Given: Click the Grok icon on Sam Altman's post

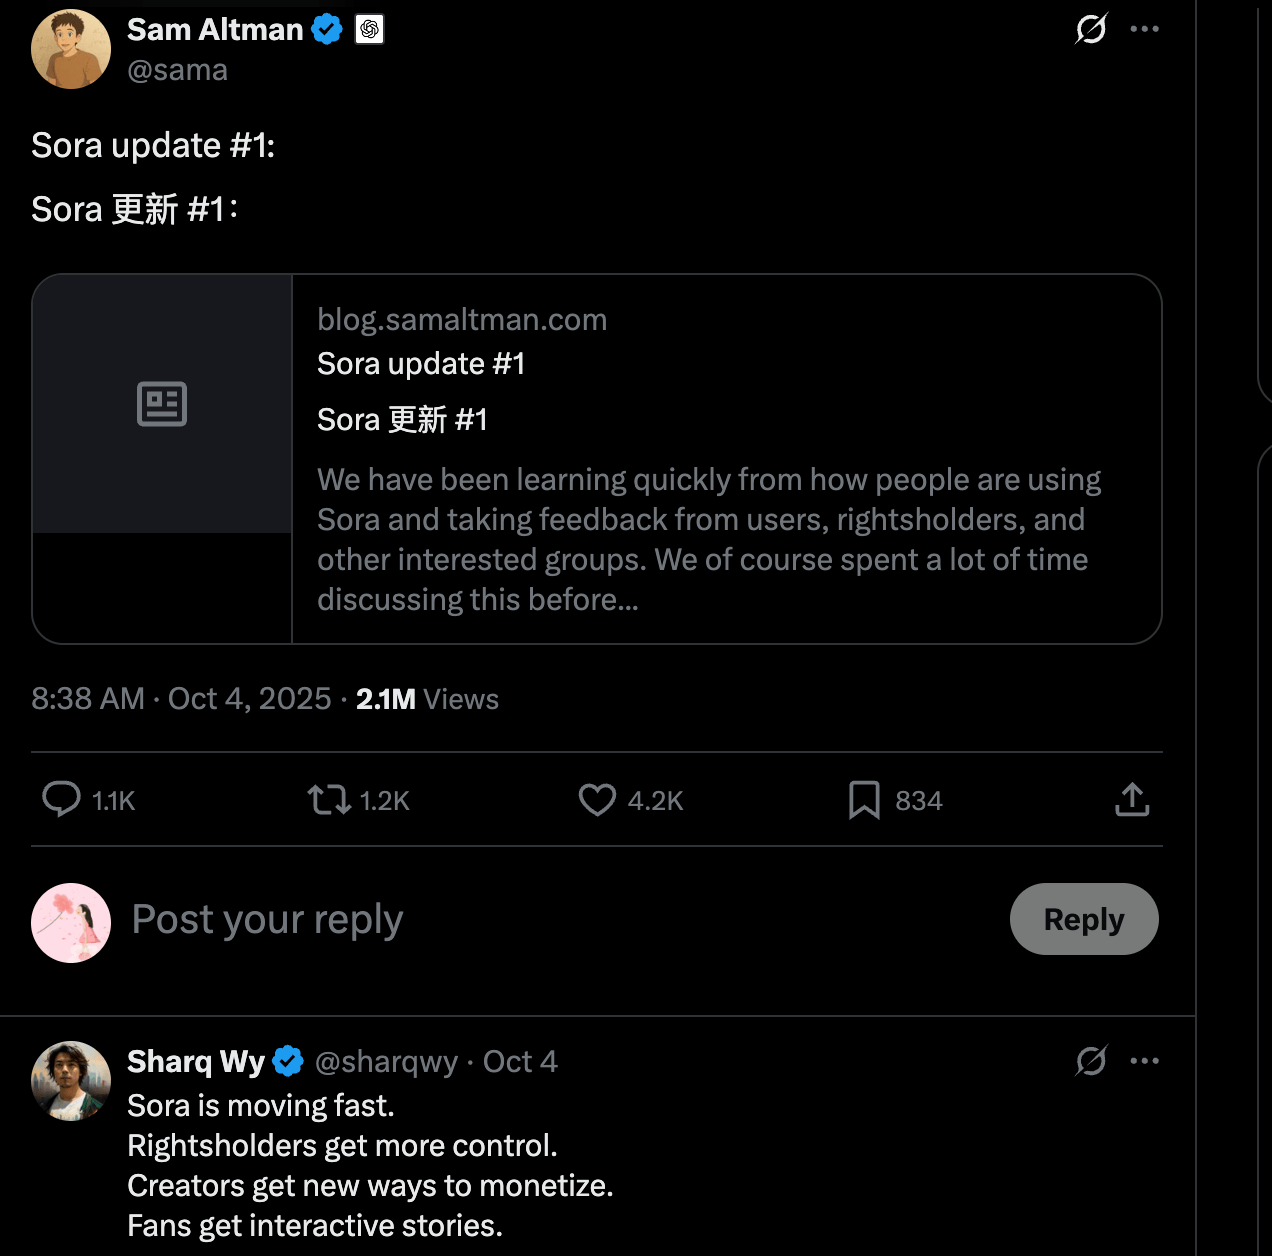Looking at the screenshot, I should tap(1091, 29).
